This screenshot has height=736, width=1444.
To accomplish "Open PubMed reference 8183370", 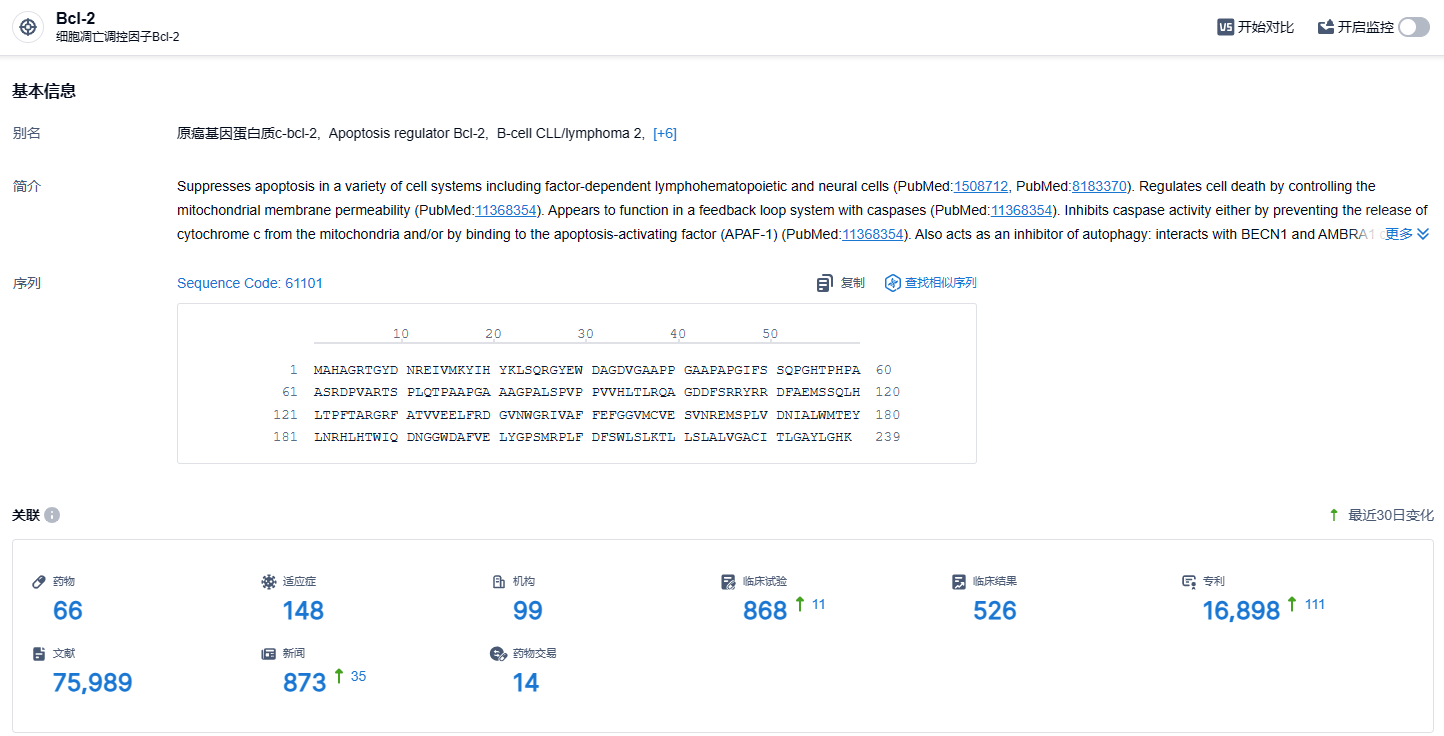I will pyautogui.click(x=1099, y=187).
